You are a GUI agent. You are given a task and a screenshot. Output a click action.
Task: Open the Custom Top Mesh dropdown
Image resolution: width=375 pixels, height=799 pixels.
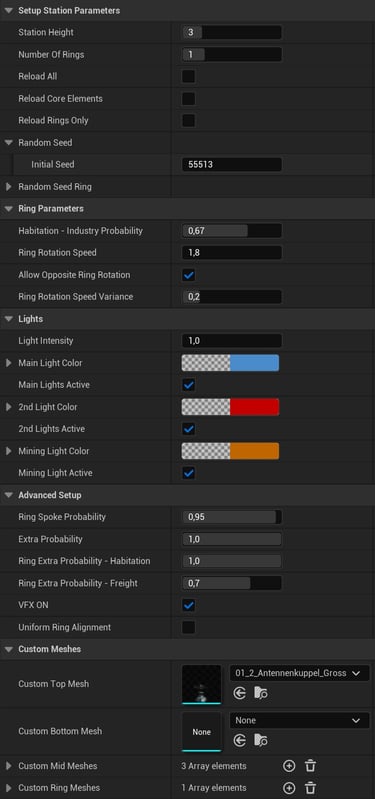[300, 673]
